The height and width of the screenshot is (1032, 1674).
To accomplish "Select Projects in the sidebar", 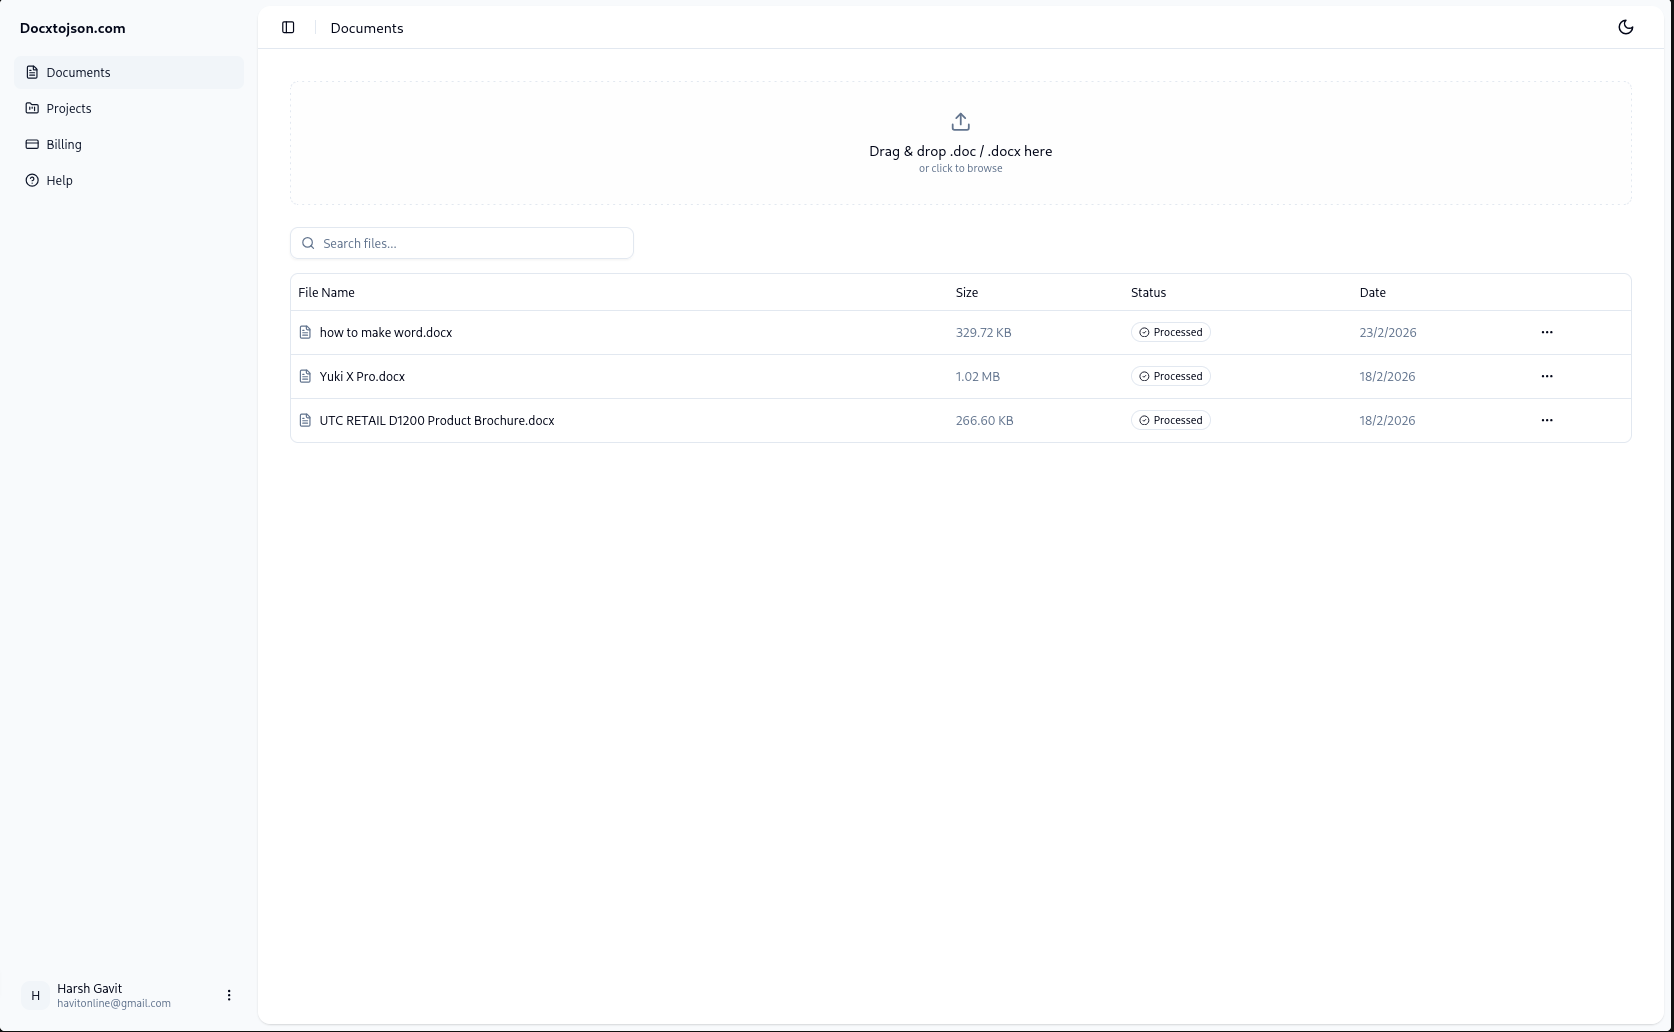I will tap(68, 108).
